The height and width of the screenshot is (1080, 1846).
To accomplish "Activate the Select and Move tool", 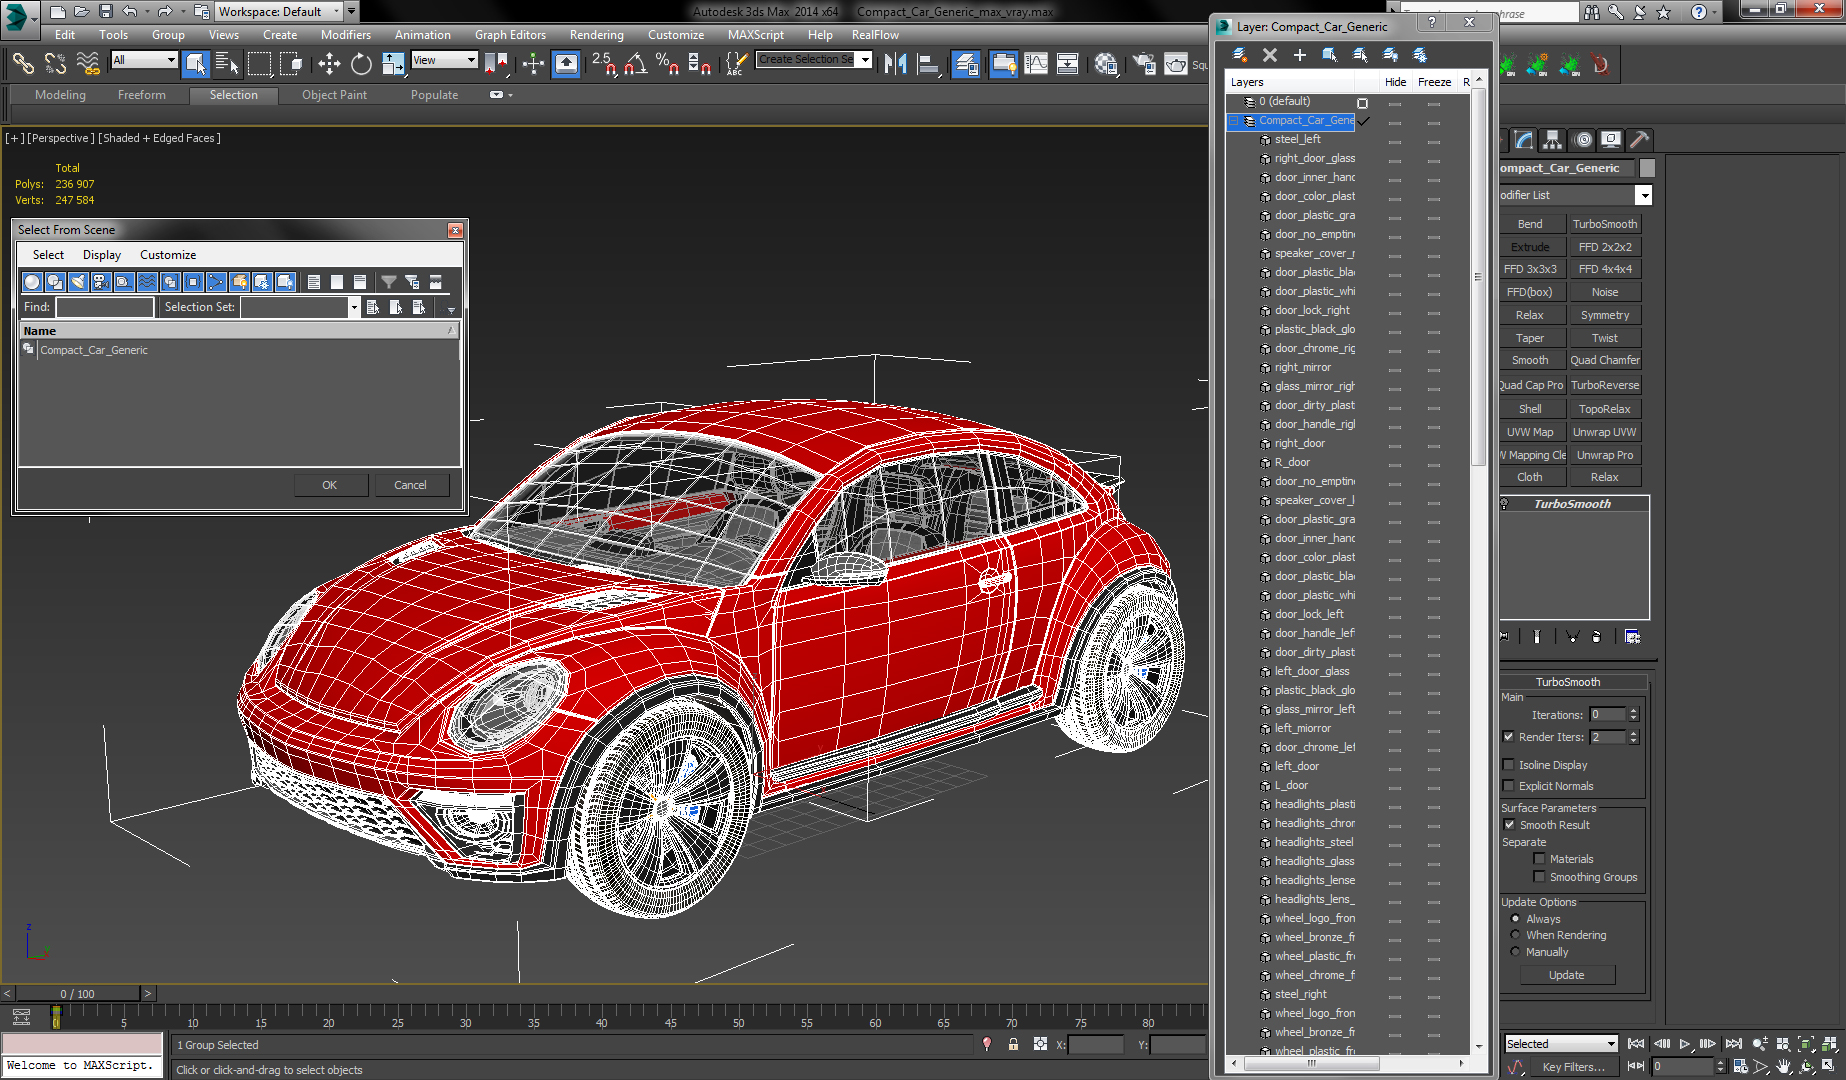I will 329,64.
